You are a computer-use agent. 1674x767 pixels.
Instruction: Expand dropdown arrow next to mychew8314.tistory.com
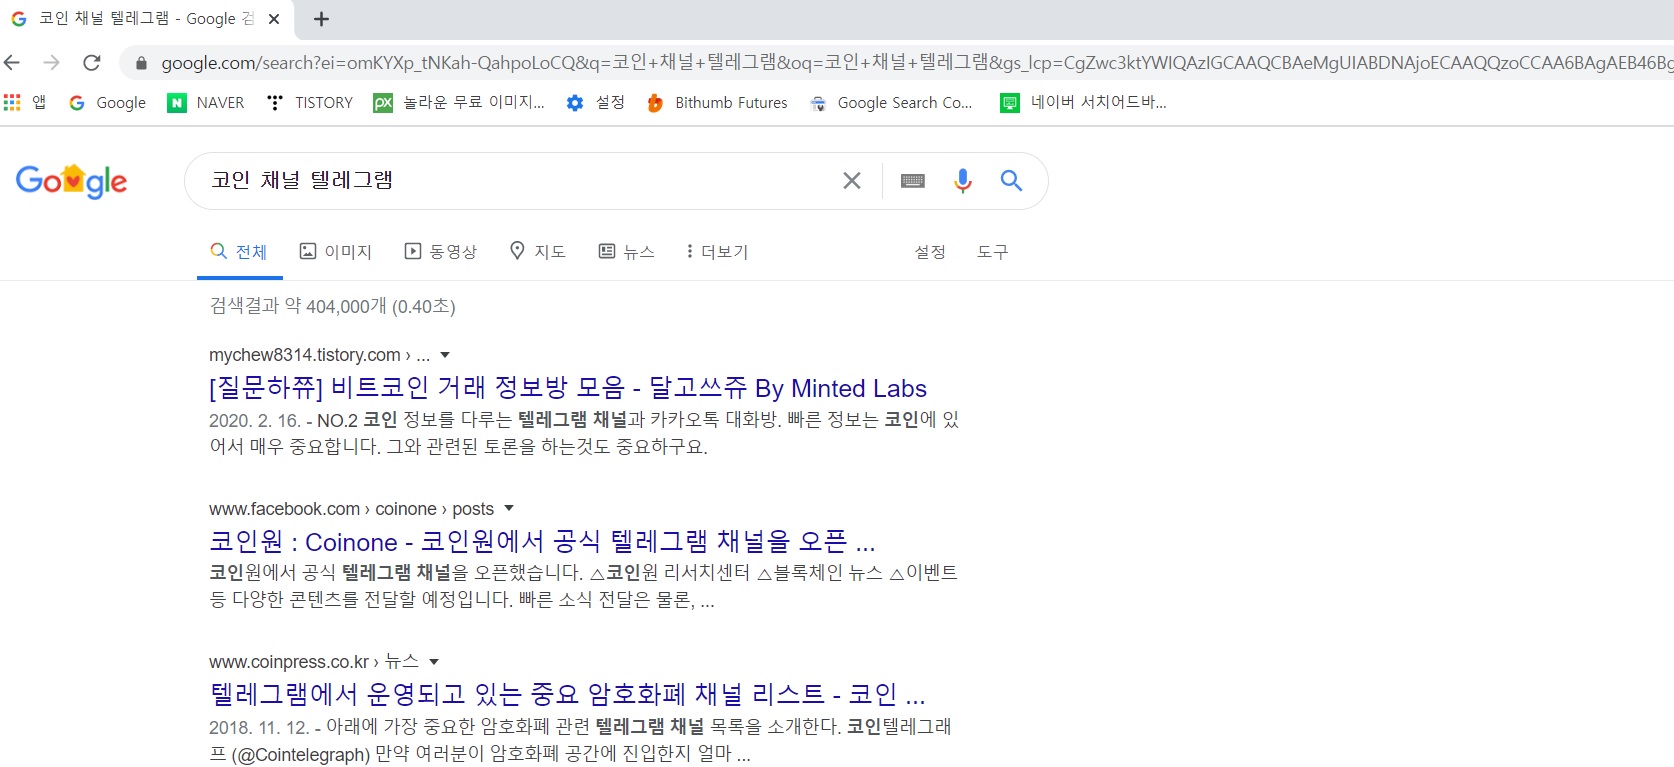click(x=445, y=355)
